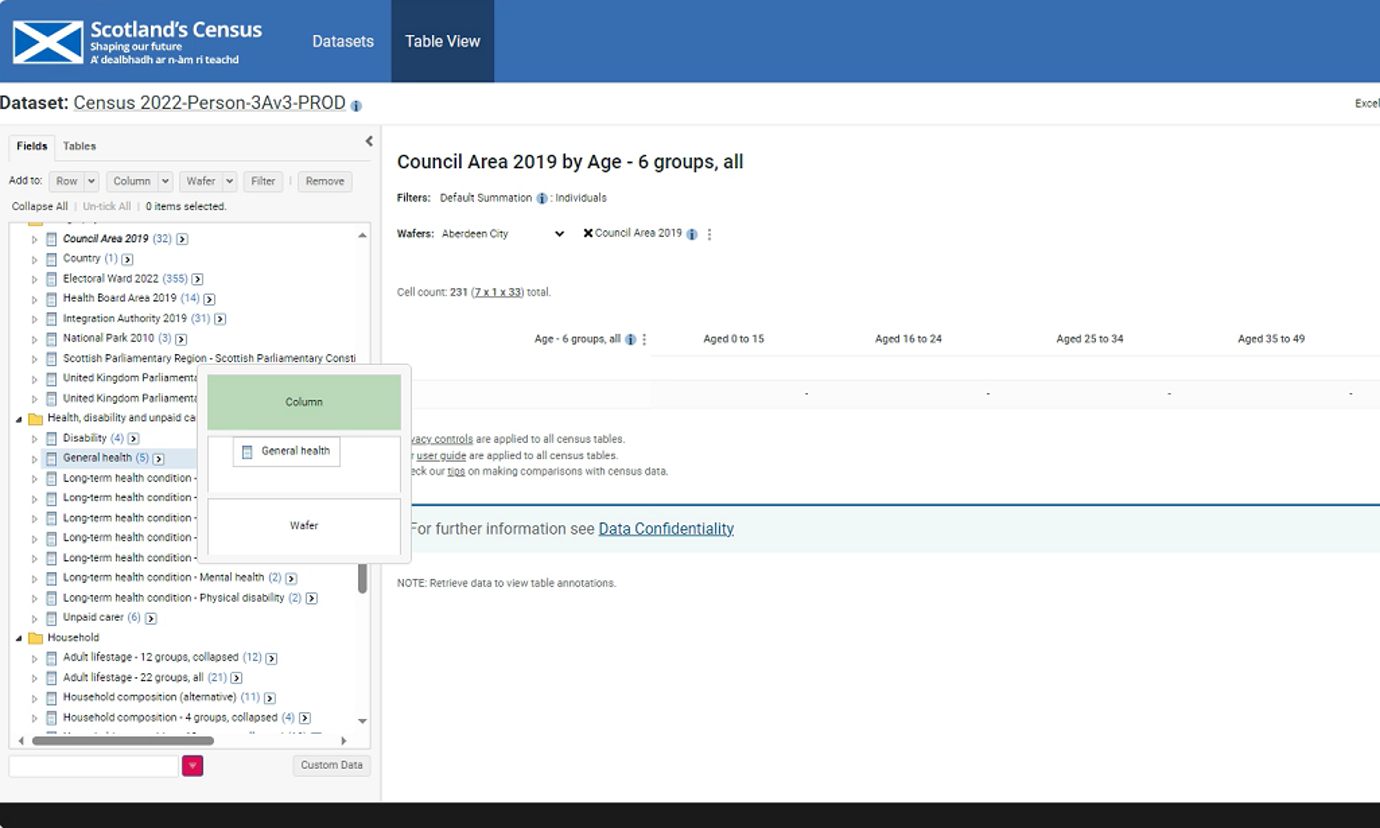Click the arrow box next to Electoral Ward 2022
Viewport: 1380px width, 828px height.
click(x=197, y=279)
